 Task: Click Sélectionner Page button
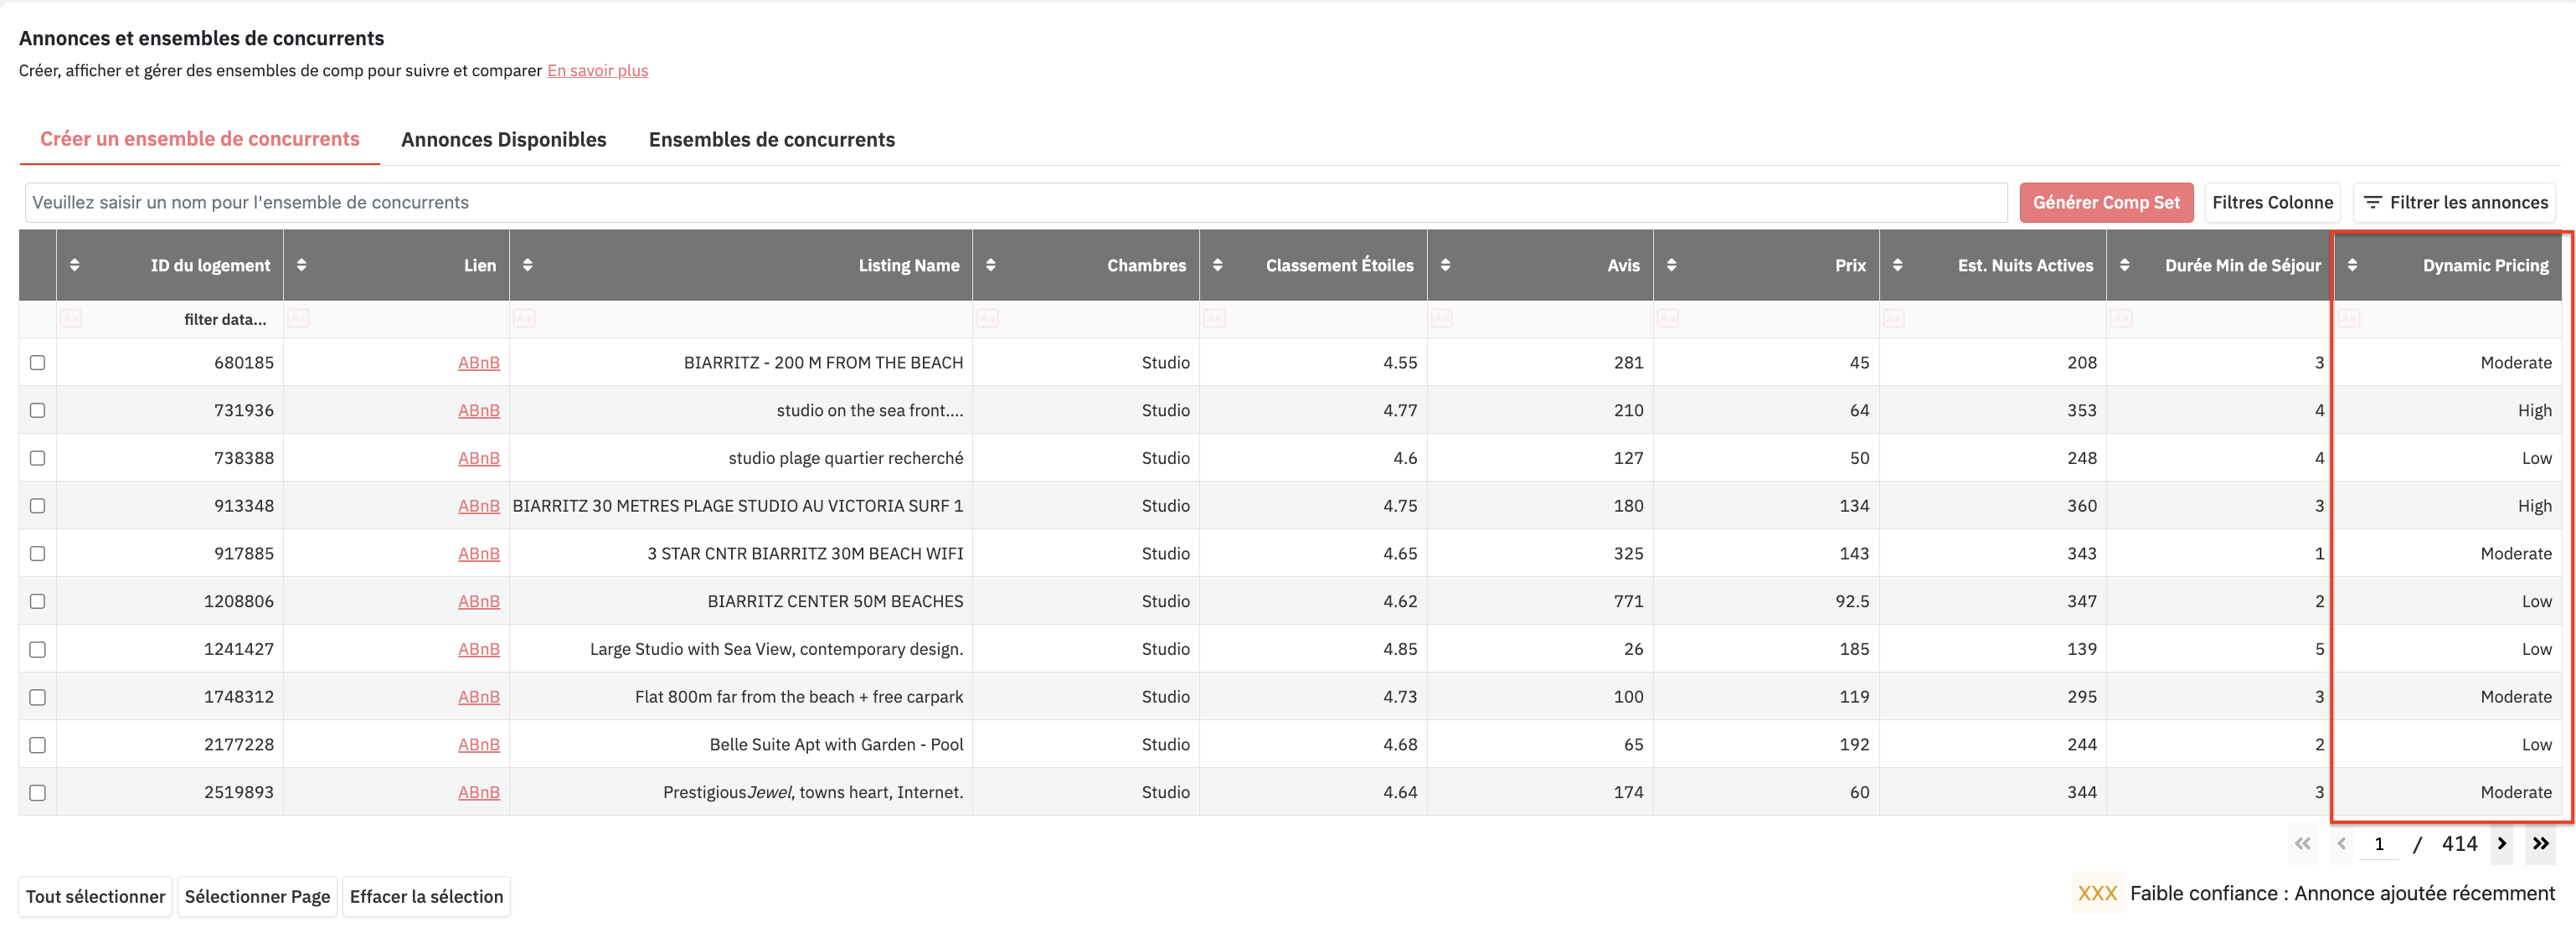pos(257,897)
